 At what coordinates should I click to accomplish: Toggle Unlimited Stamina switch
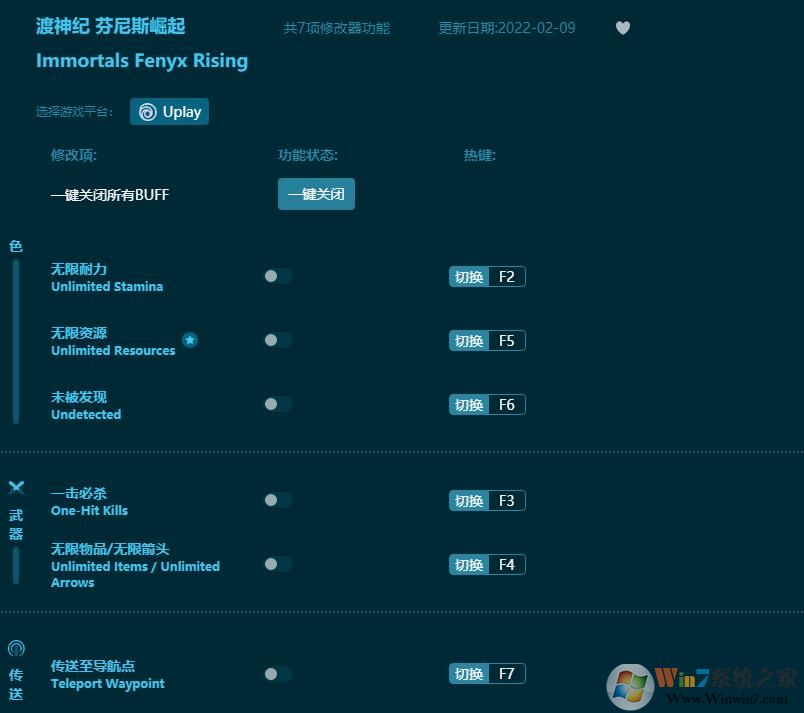[278, 276]
